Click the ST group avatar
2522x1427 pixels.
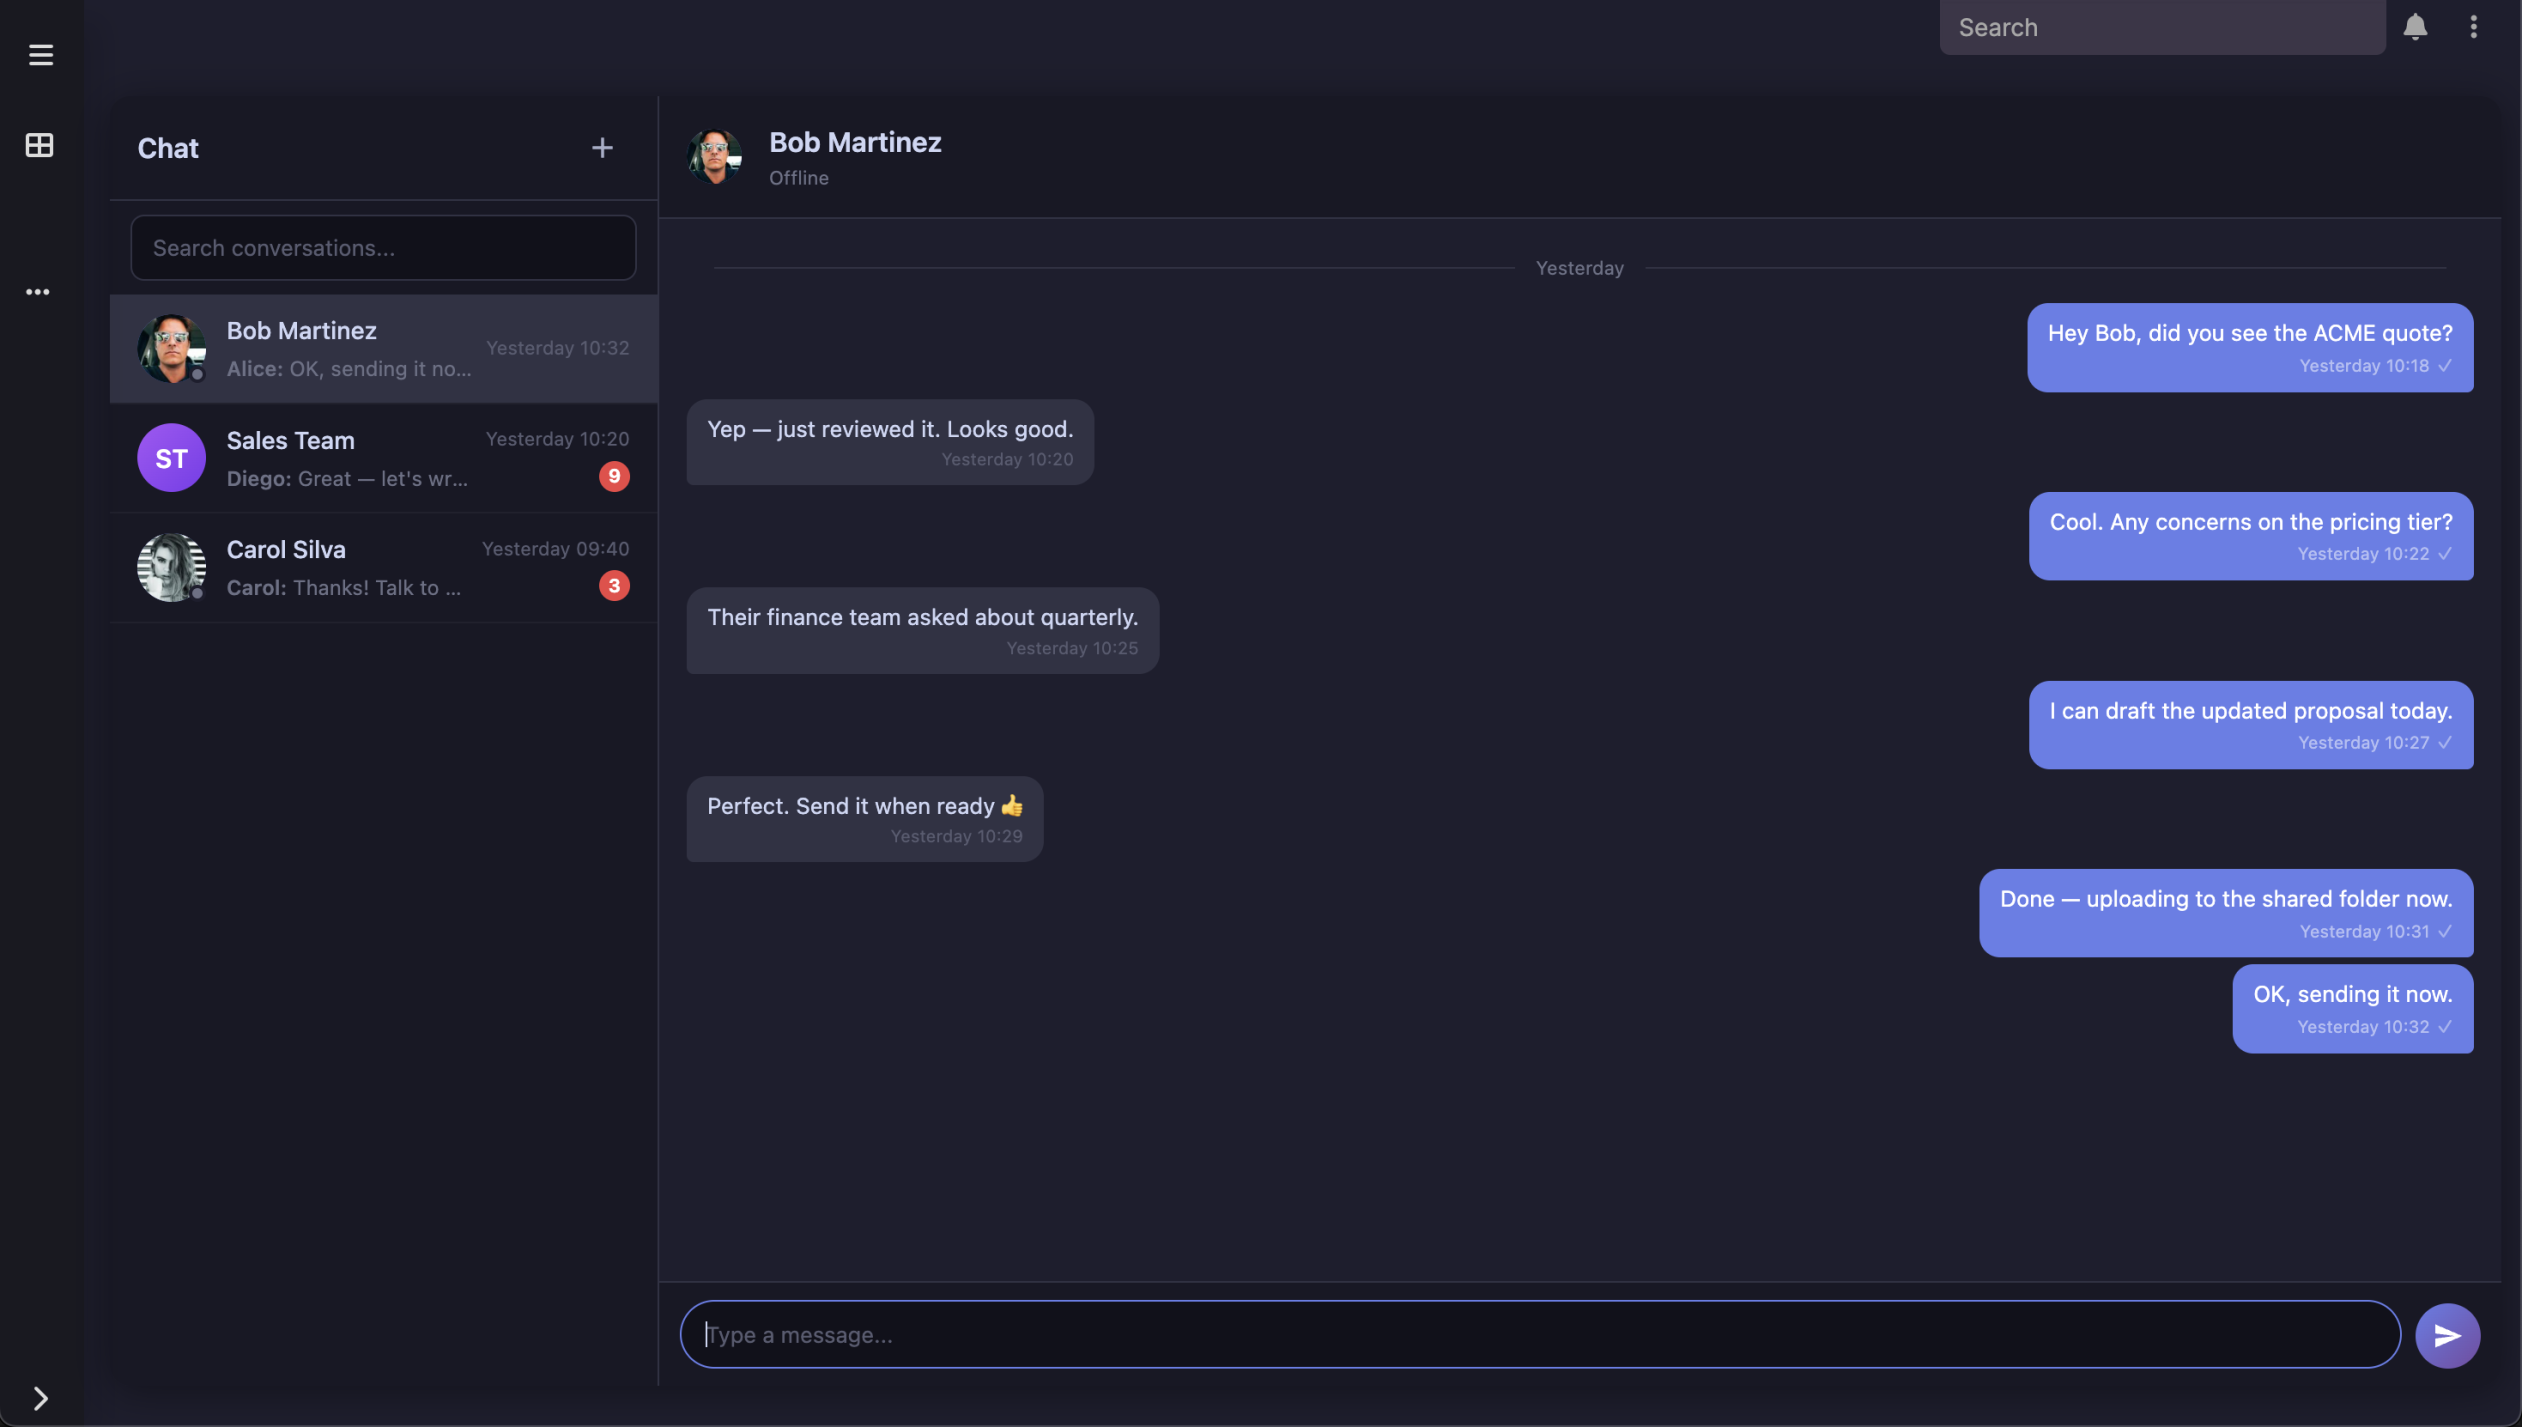(171, 458)
